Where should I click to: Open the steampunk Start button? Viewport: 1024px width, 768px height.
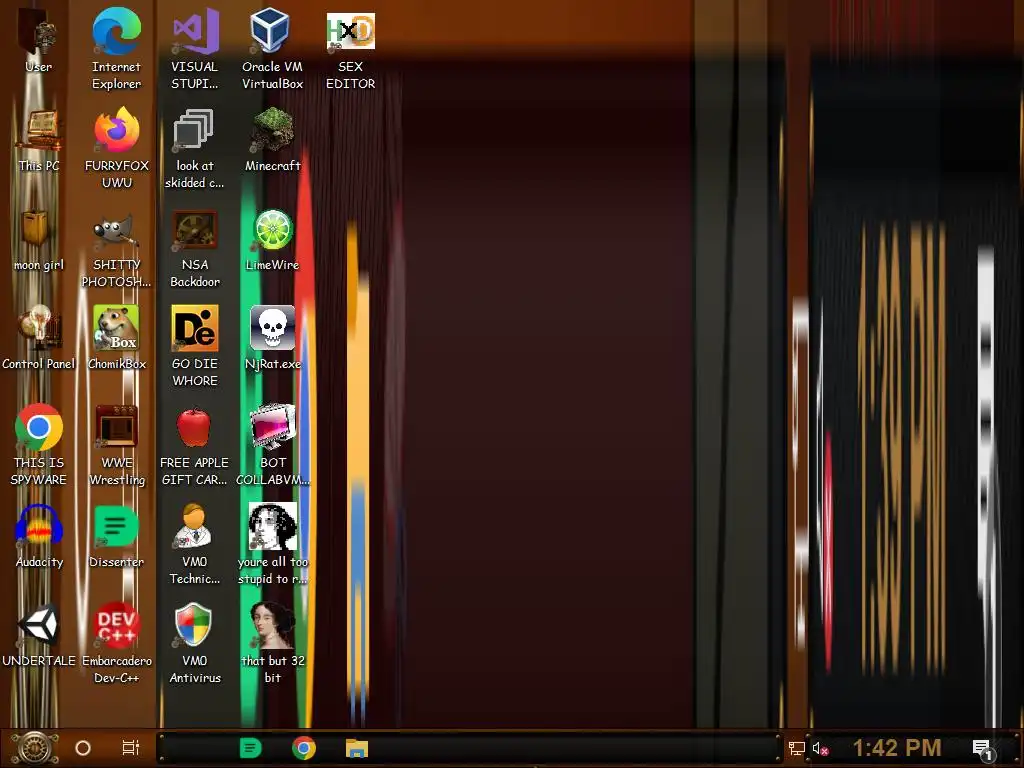coord(35,748)
